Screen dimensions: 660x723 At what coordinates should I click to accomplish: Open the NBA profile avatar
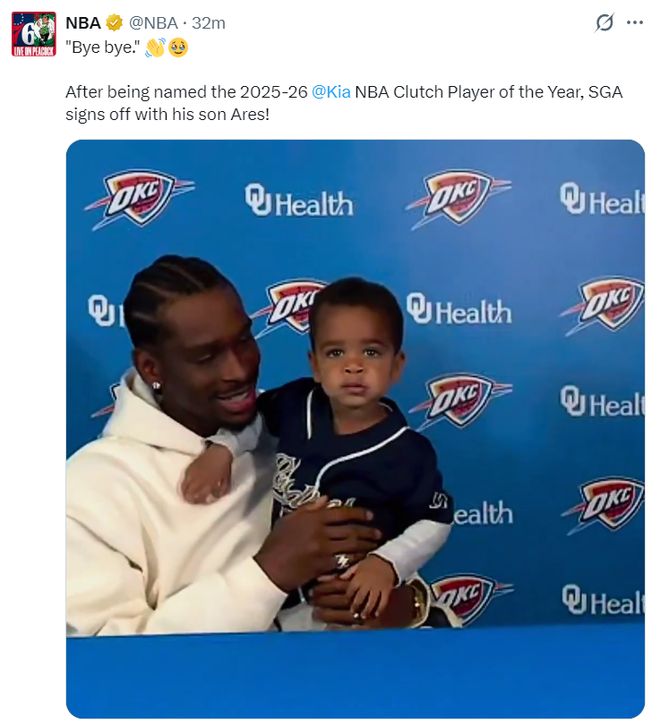point(34,34)
